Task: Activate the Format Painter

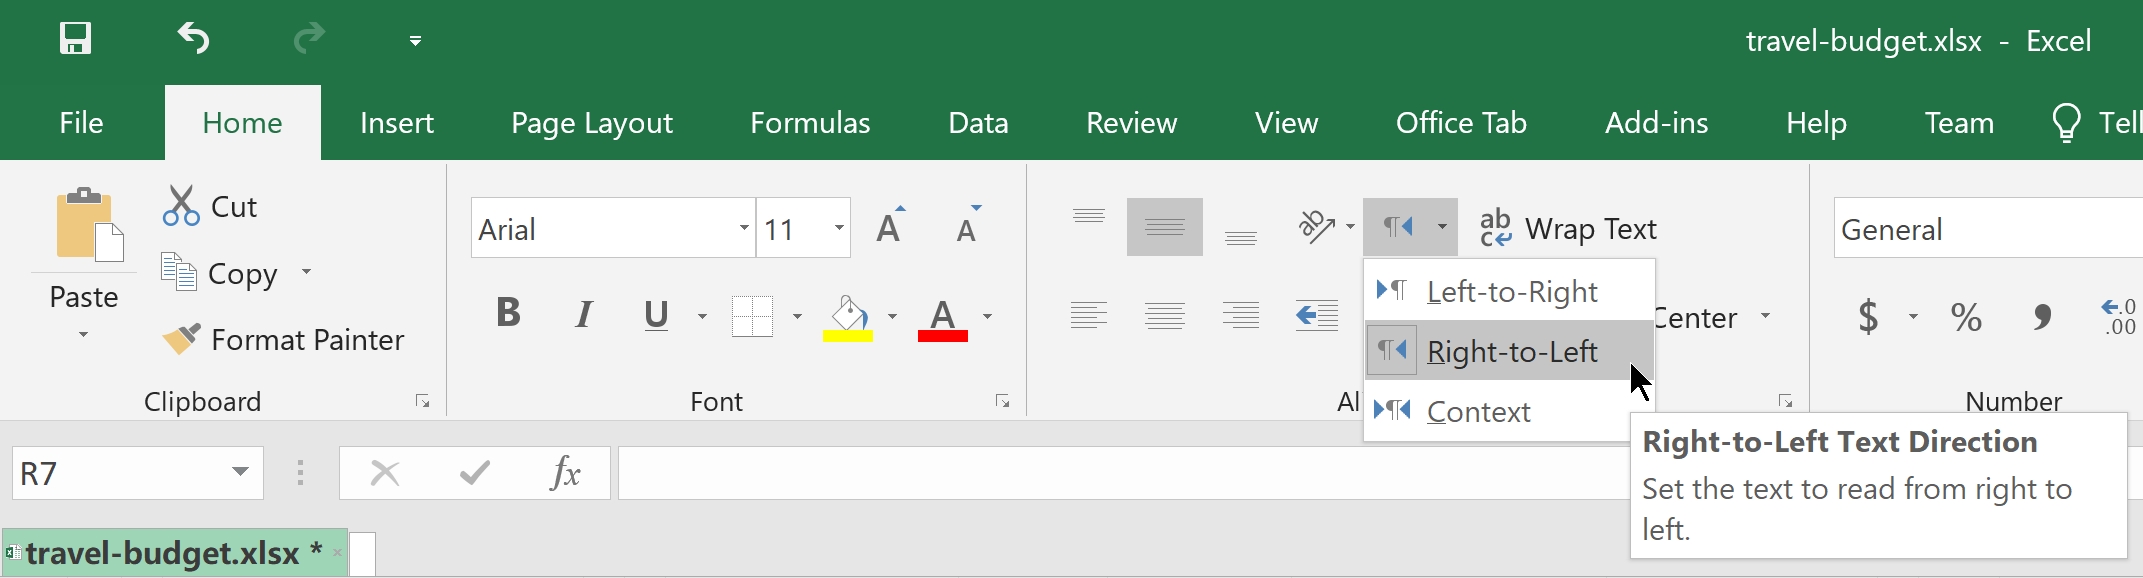Action: (x=283, y=340)
